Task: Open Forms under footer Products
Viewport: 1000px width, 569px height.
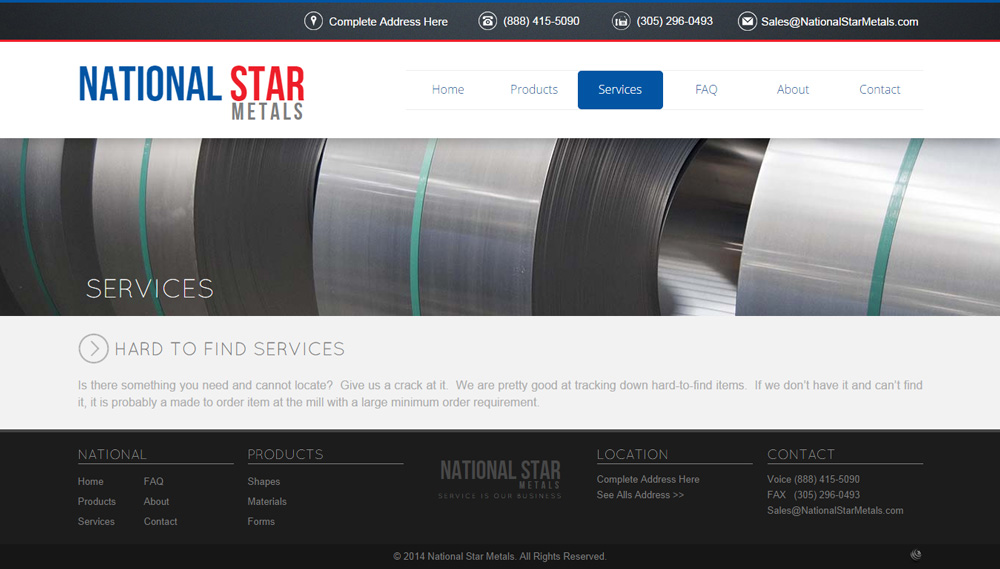Action: [261, 521]
